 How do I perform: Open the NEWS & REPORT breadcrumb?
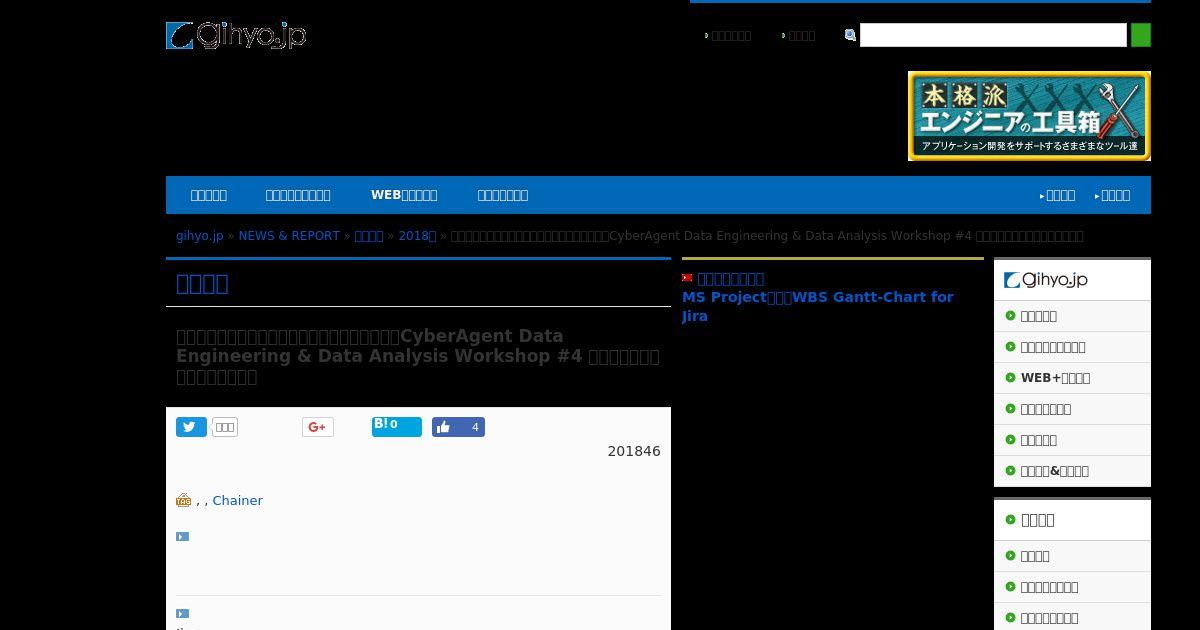(x=289, y=236)
